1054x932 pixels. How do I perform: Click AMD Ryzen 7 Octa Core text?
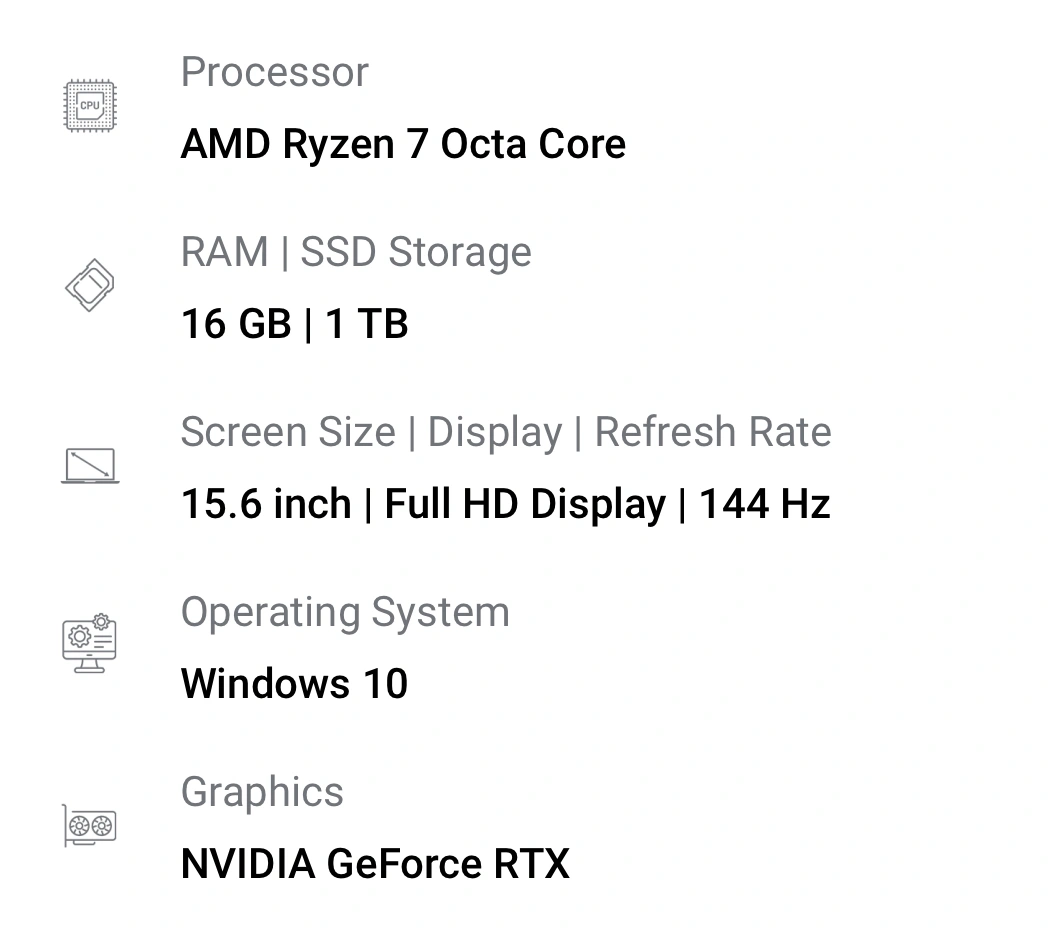pyautogui.click(x=403, y=144)
